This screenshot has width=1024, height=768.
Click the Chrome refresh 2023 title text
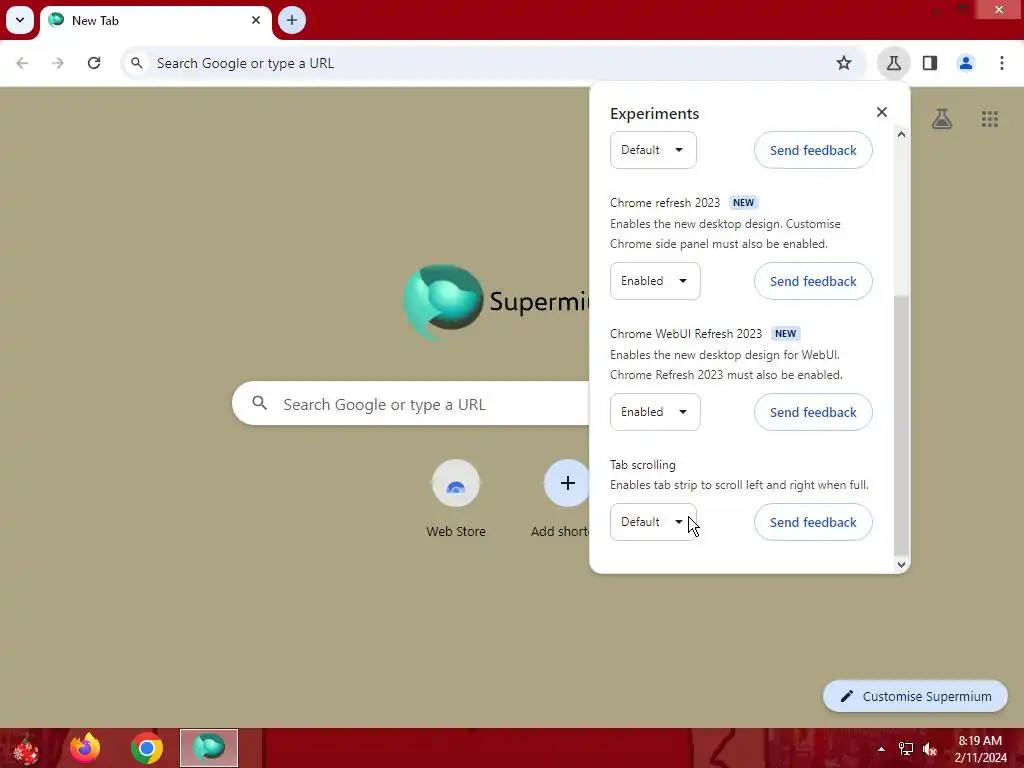[x=665, y=202]
